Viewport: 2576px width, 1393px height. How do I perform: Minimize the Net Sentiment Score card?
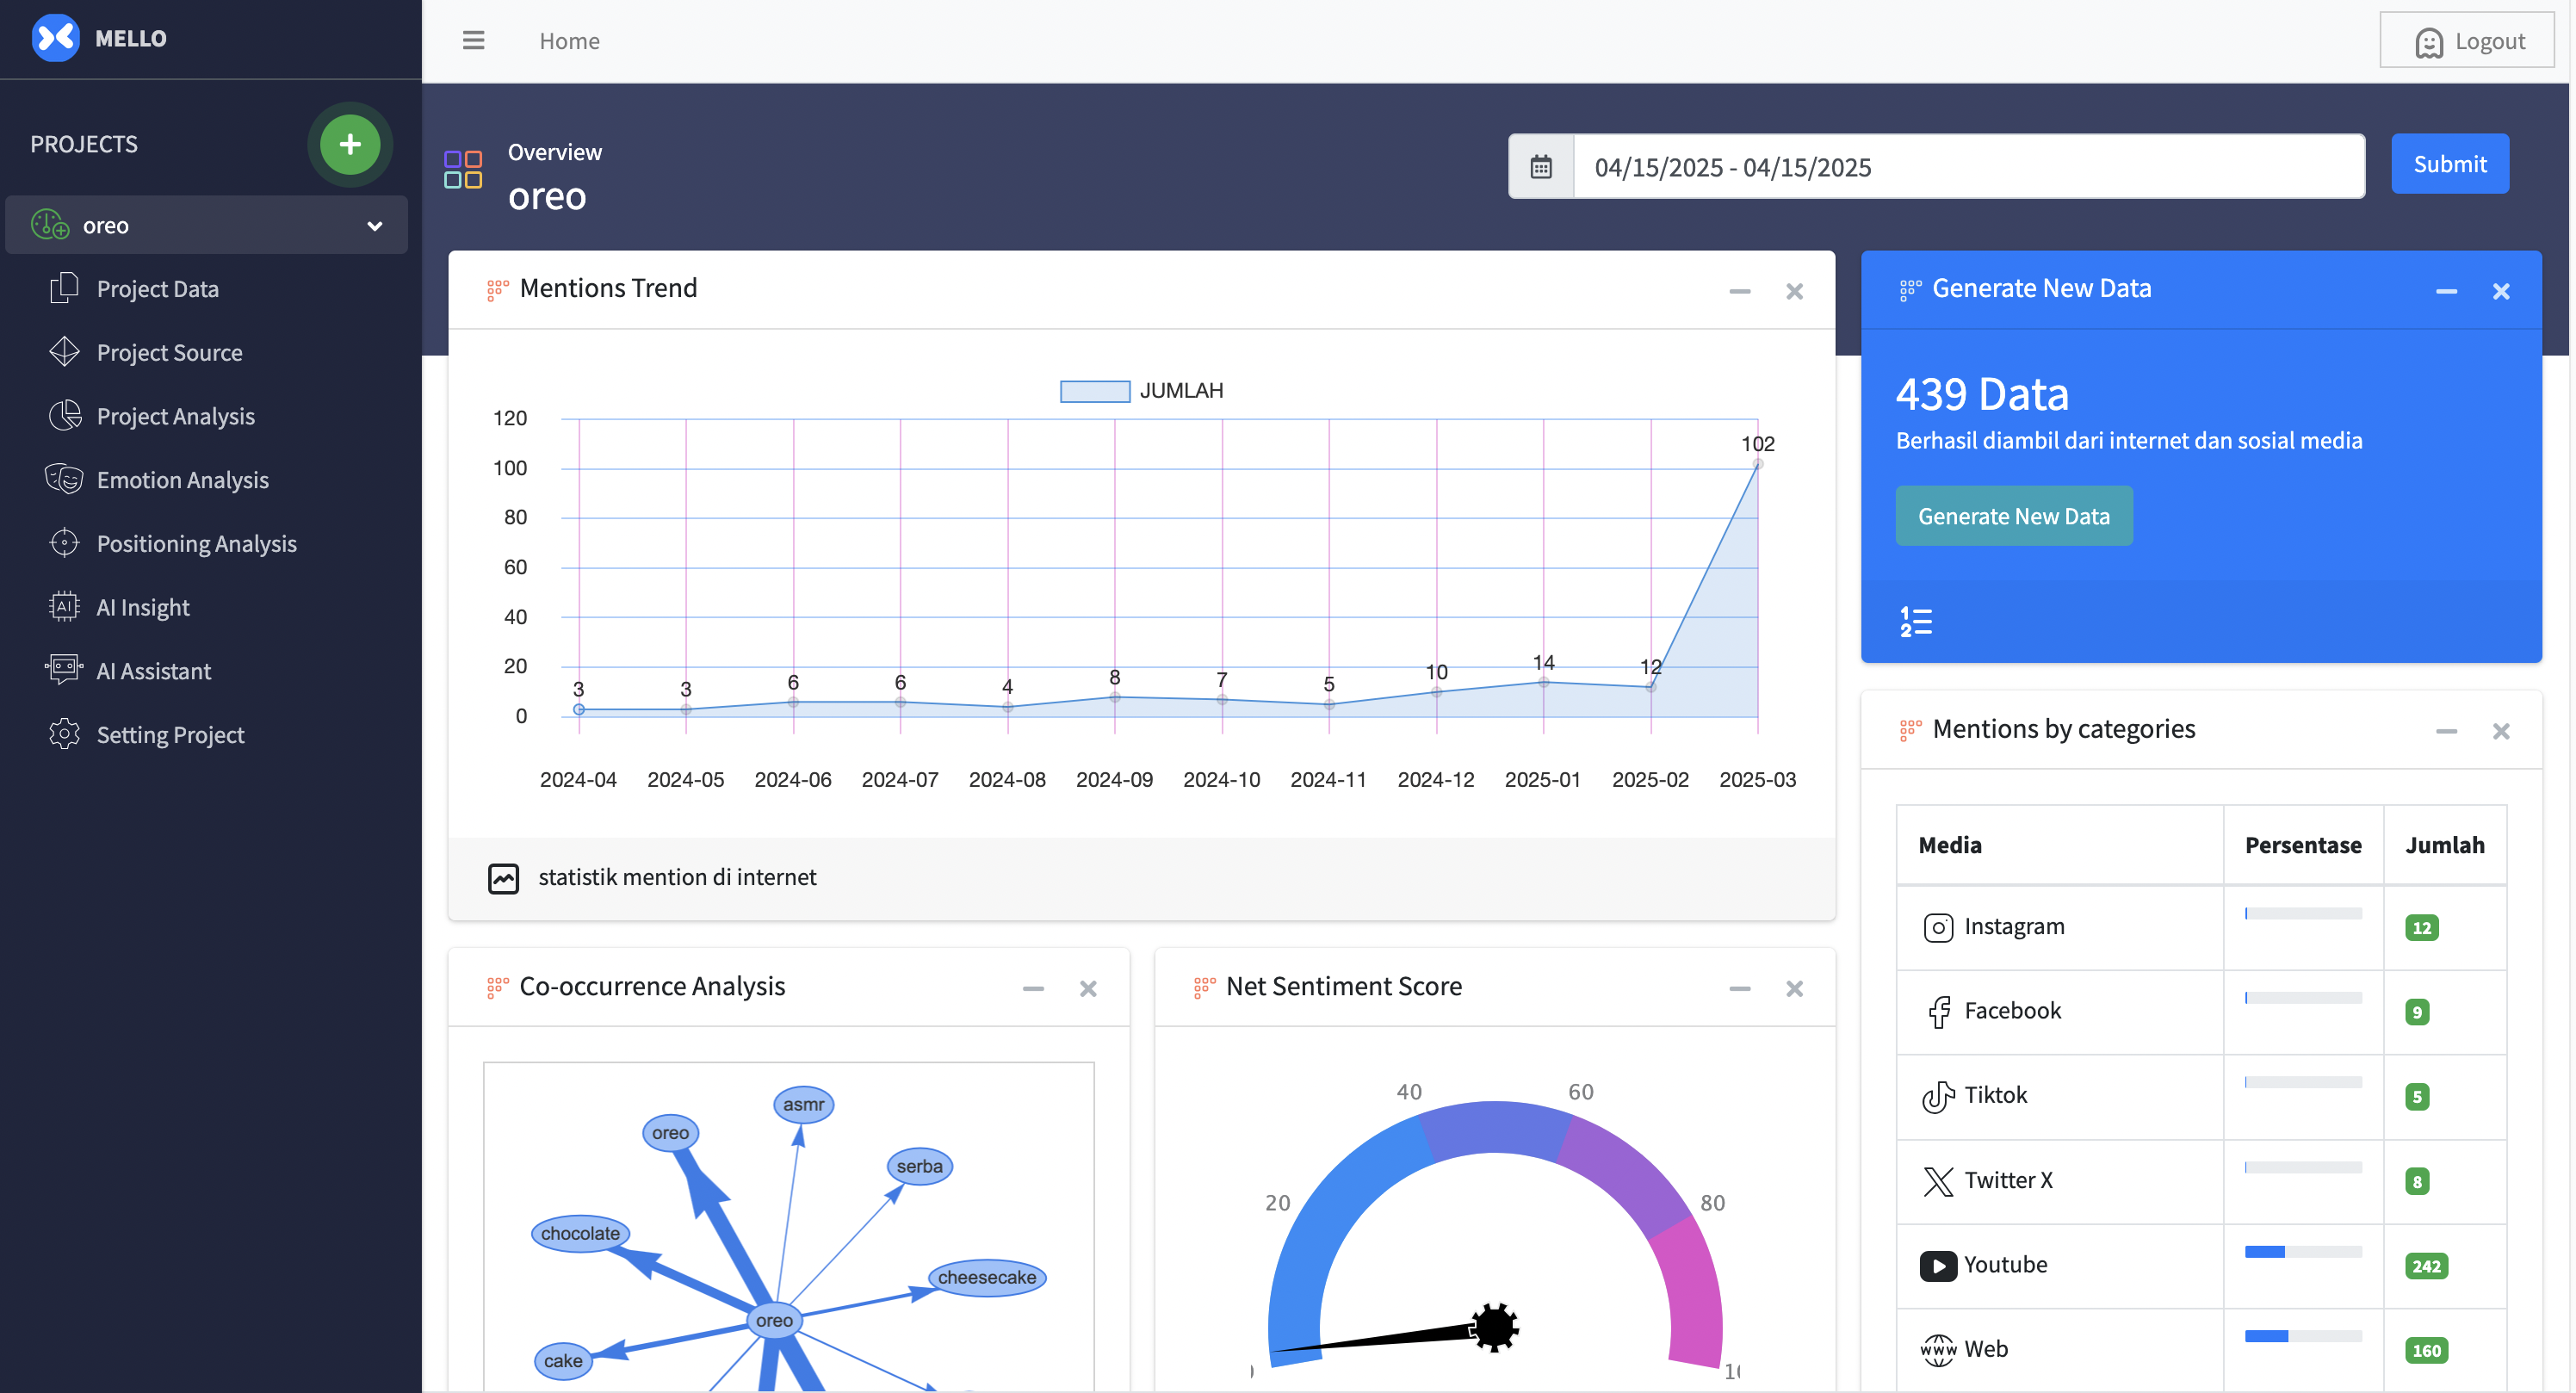click(x=1739, y=988)
